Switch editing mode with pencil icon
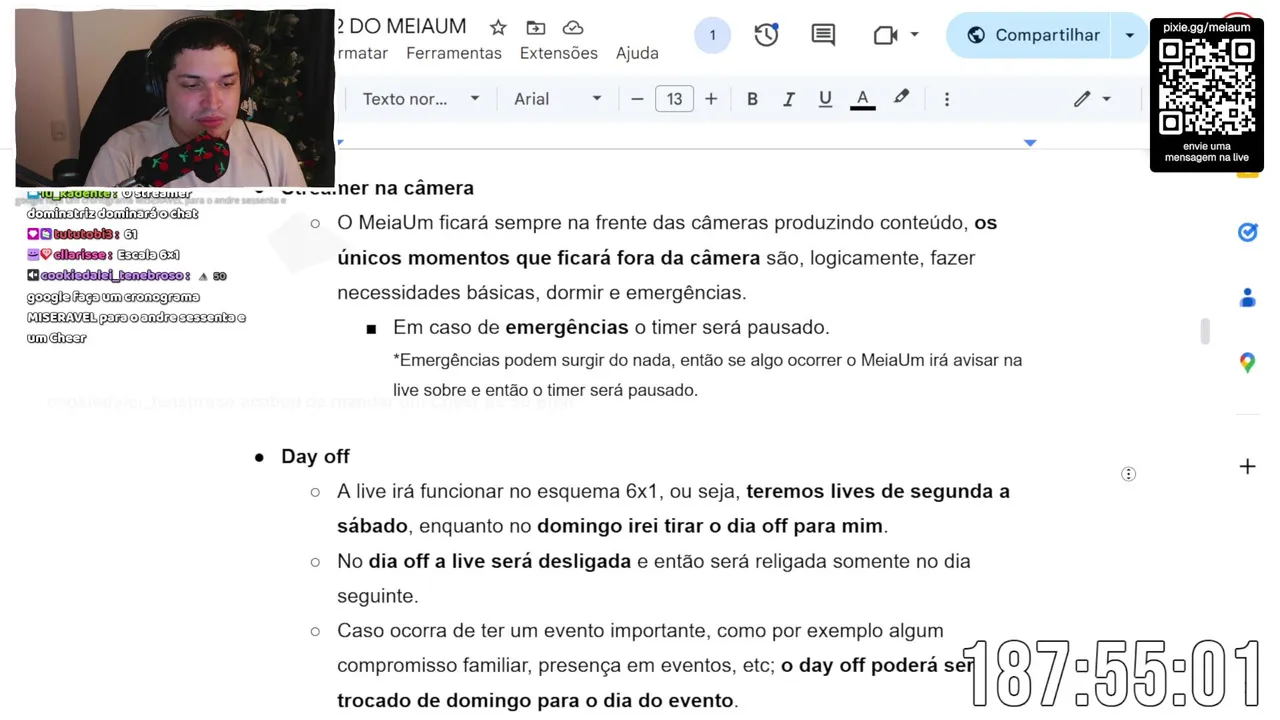Screen dimensions: 1280x720 [1082, 99]
